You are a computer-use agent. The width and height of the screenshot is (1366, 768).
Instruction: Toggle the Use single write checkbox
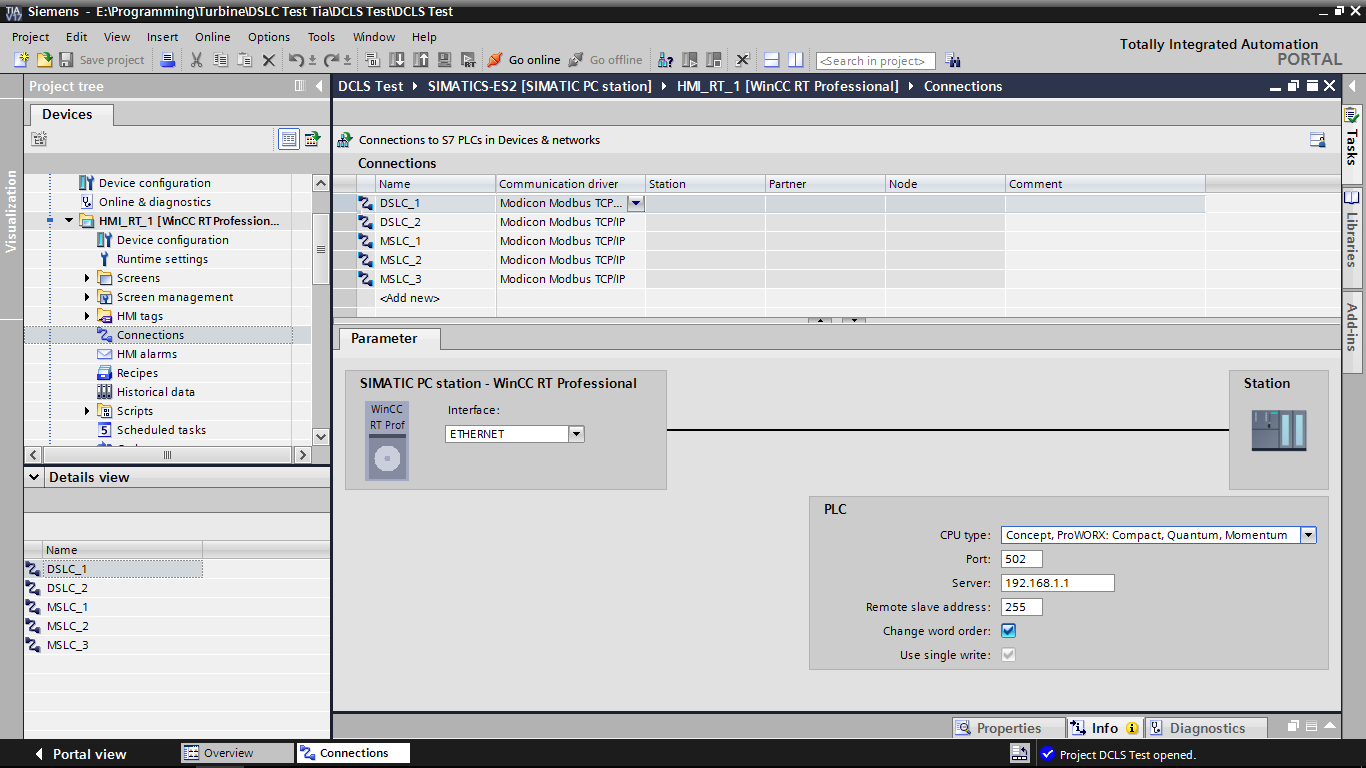tap(1008, 655)
